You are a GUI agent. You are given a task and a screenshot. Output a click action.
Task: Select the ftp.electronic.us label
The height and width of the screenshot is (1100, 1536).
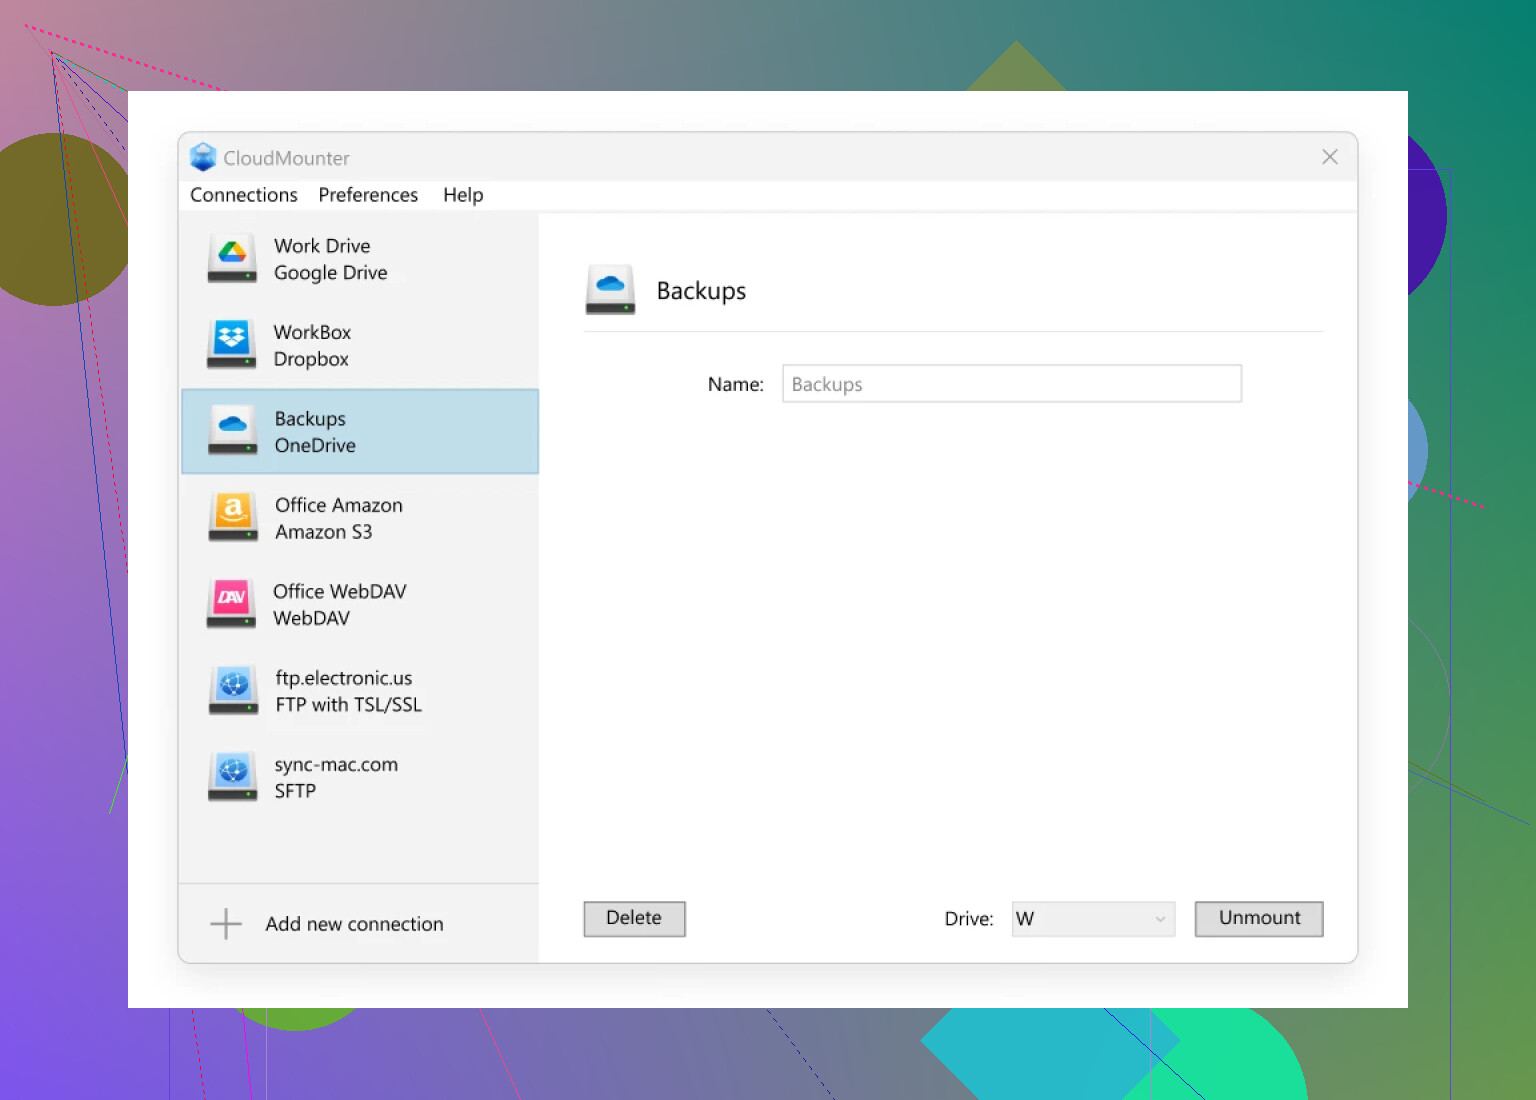coord(343,678)
